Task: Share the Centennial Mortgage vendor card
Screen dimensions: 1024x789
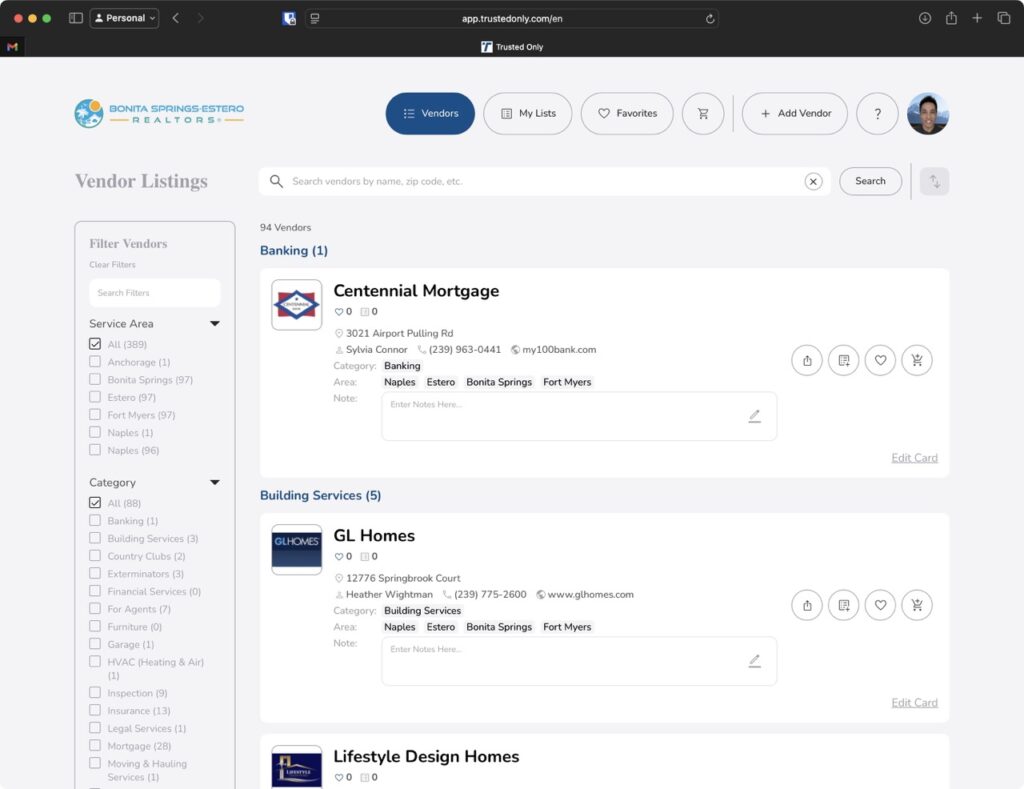Action: [x=807, y=360]
